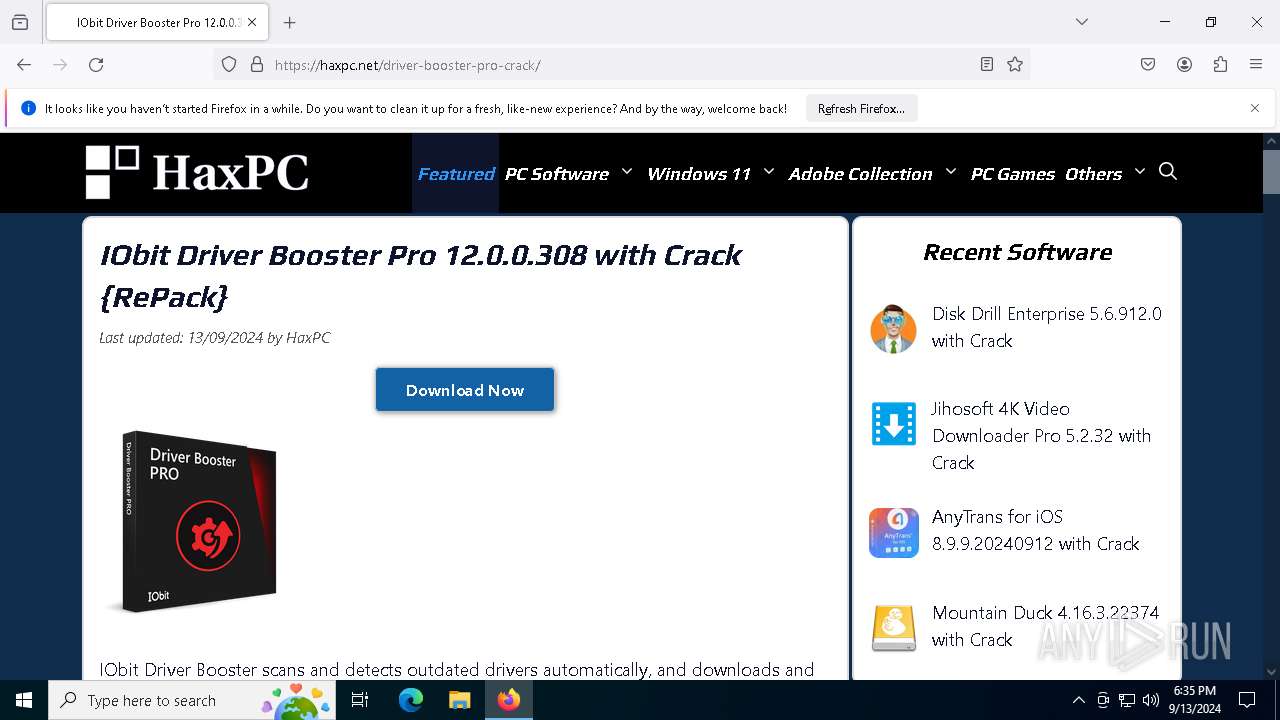Open File Explorer from taskbar

[x=459, y=700]
